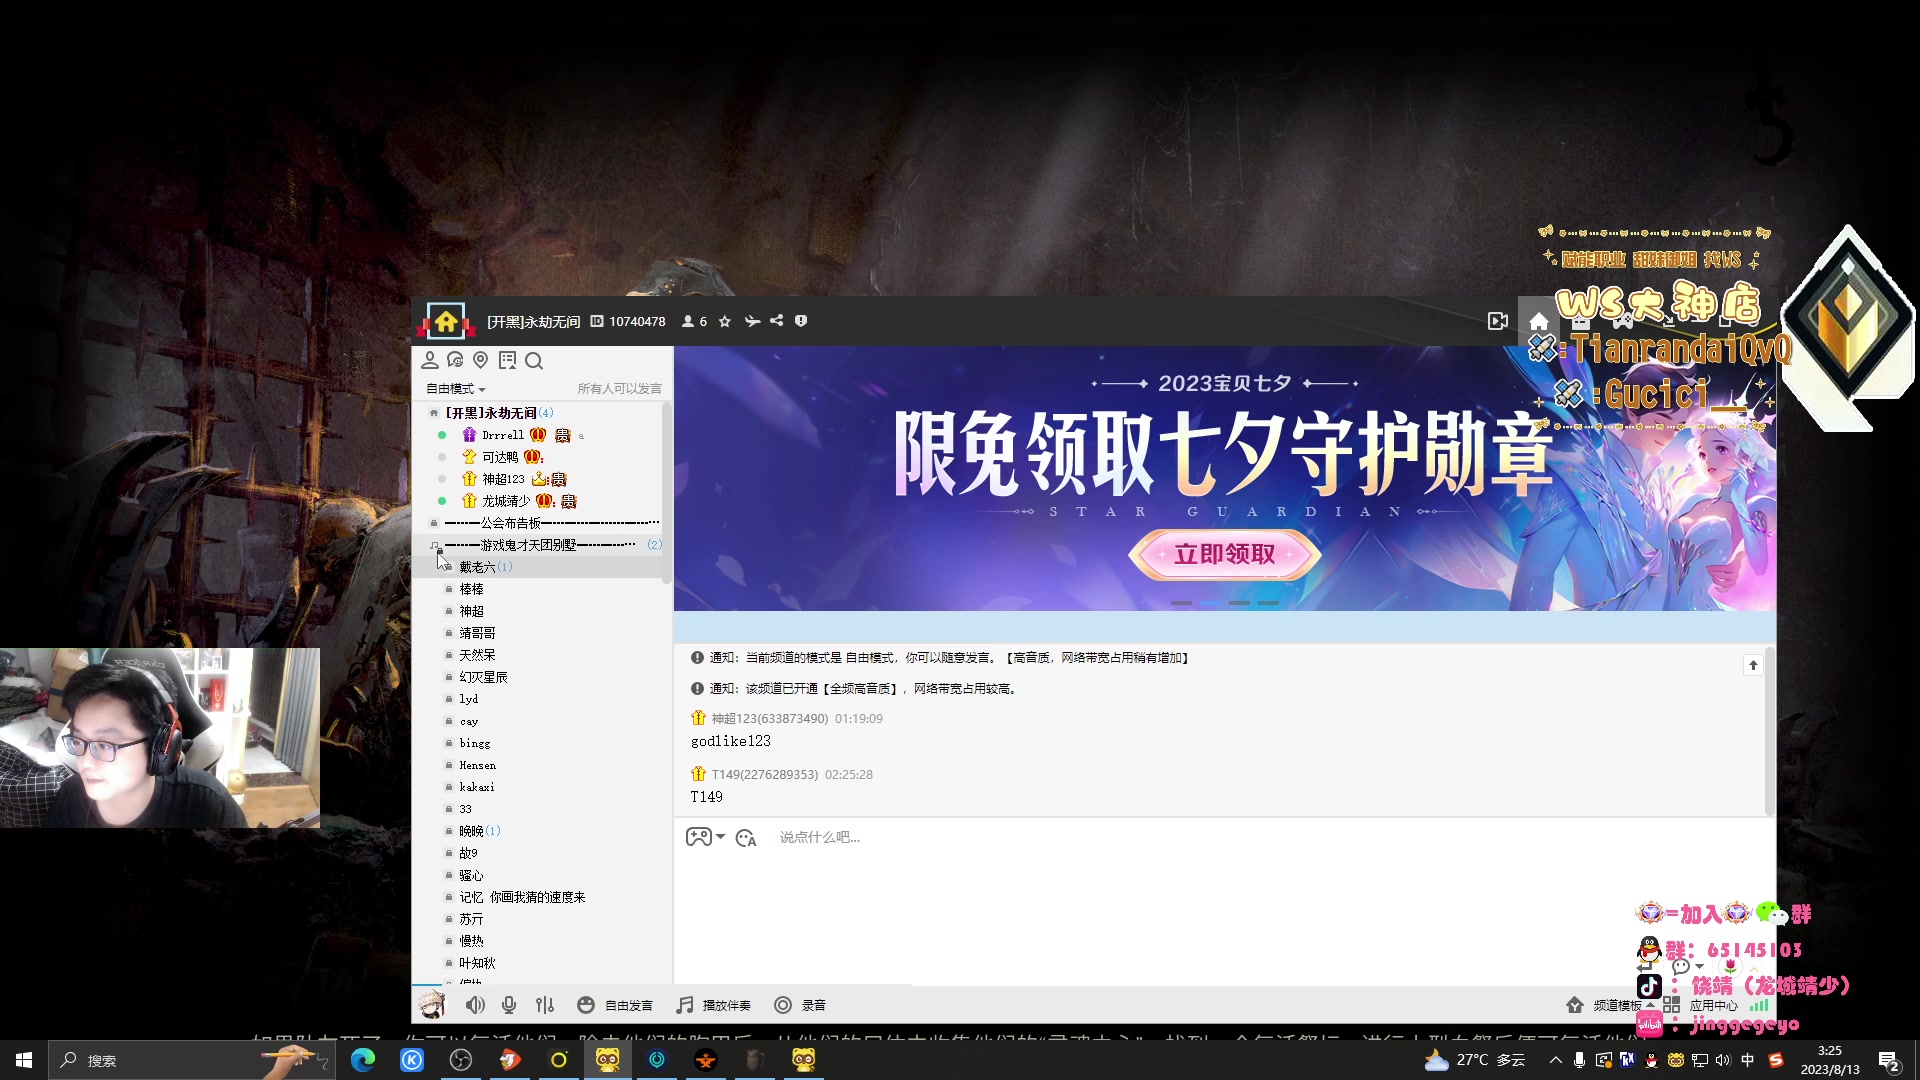Click the location pin icon in sidebar
This screenshot has width=1920, height=1080.
click(x=481, y=360)
